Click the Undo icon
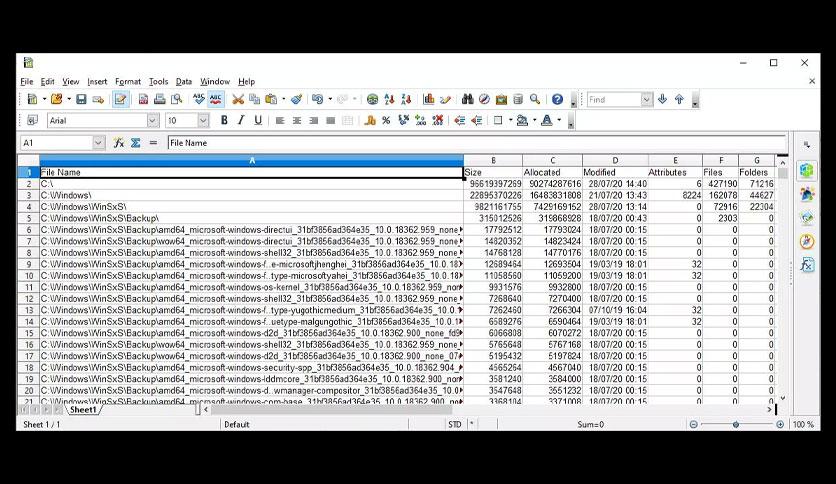 [318, 99]
